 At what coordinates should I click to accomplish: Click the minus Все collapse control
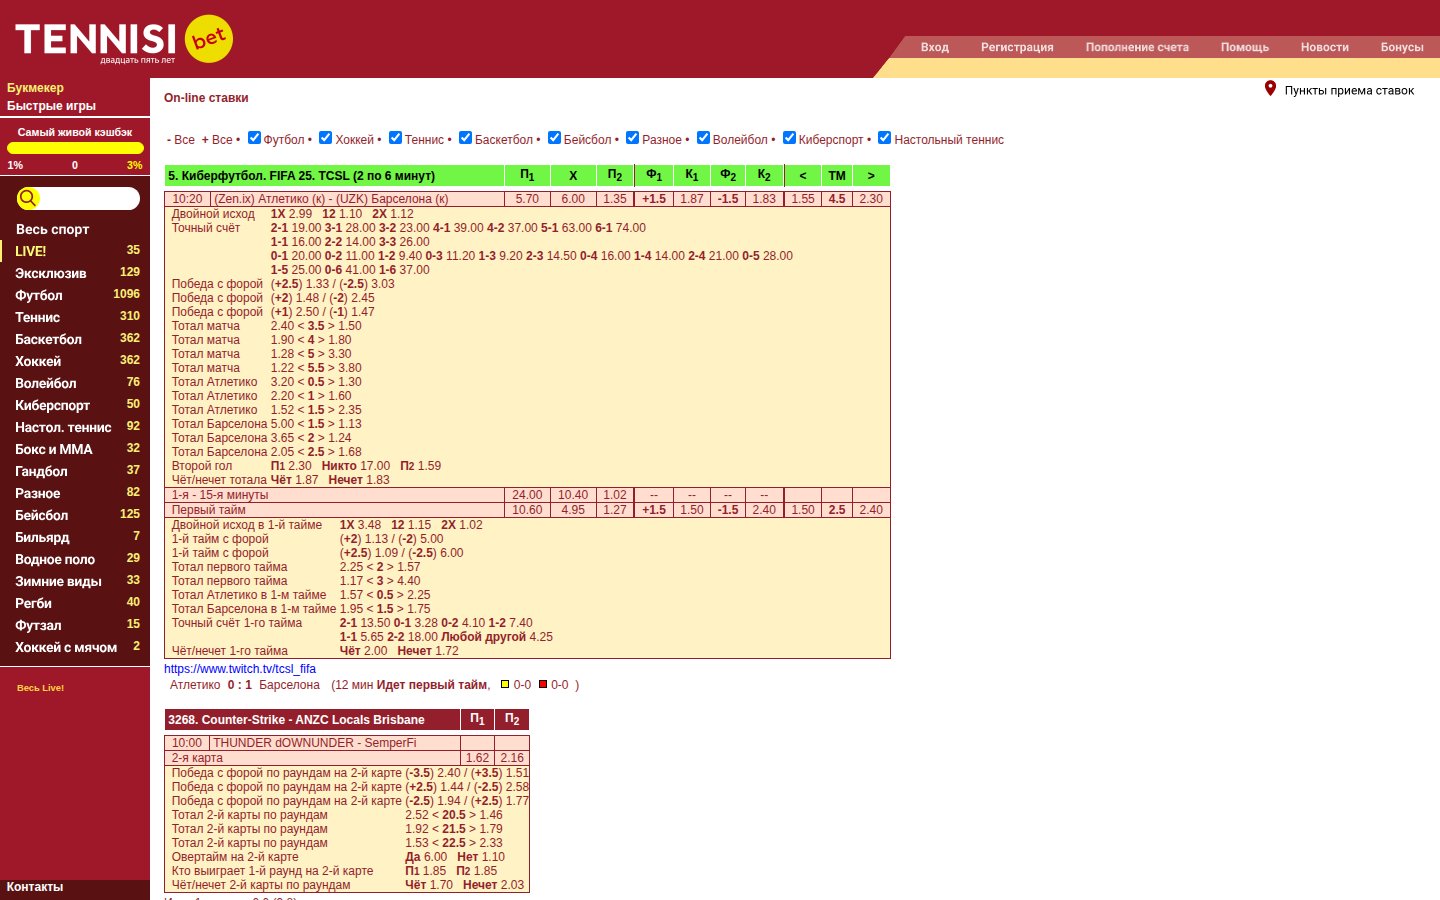point(181,140)
